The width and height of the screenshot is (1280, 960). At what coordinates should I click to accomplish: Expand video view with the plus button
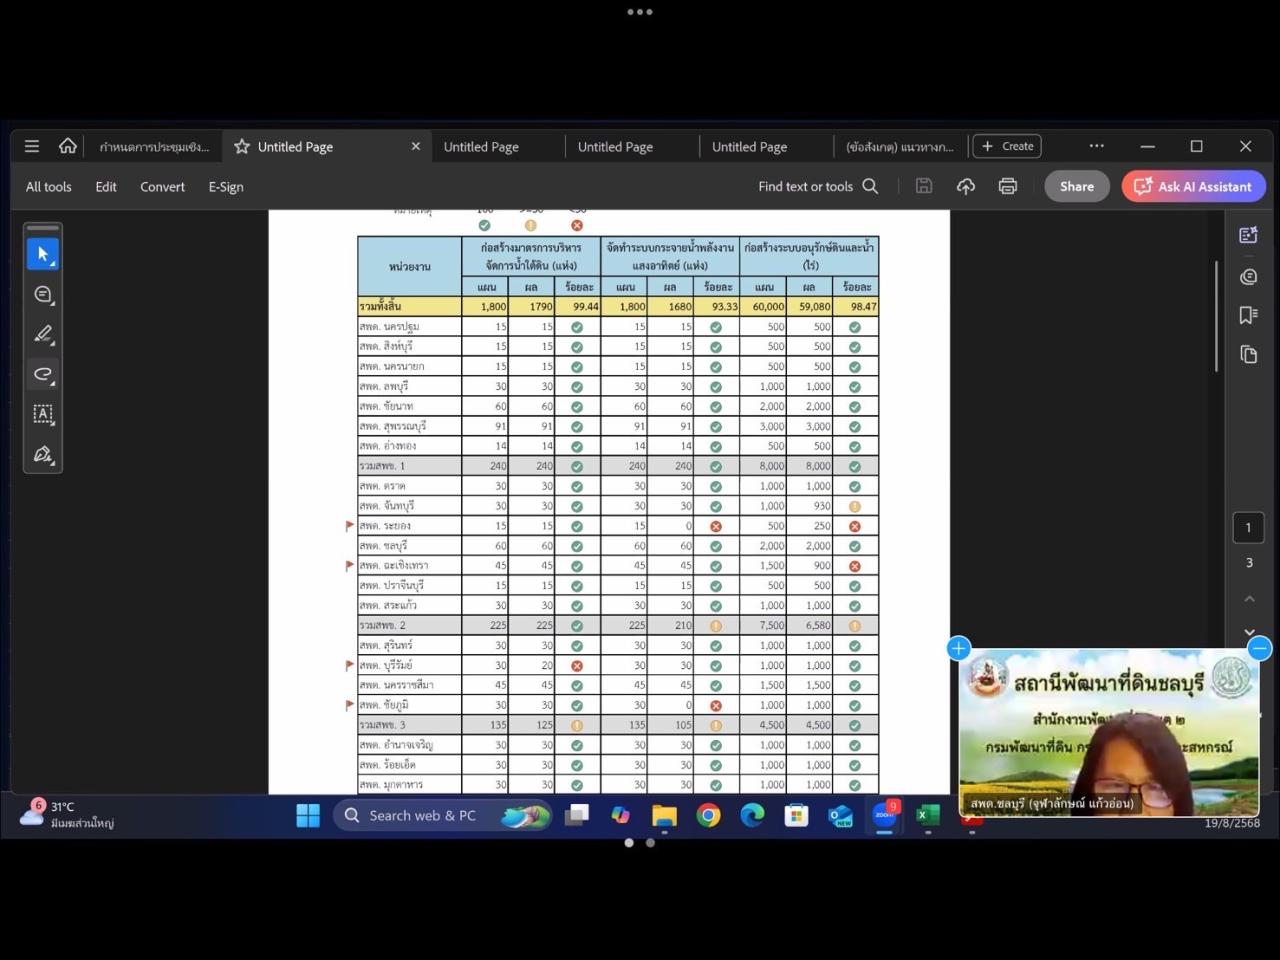[958, 648]
